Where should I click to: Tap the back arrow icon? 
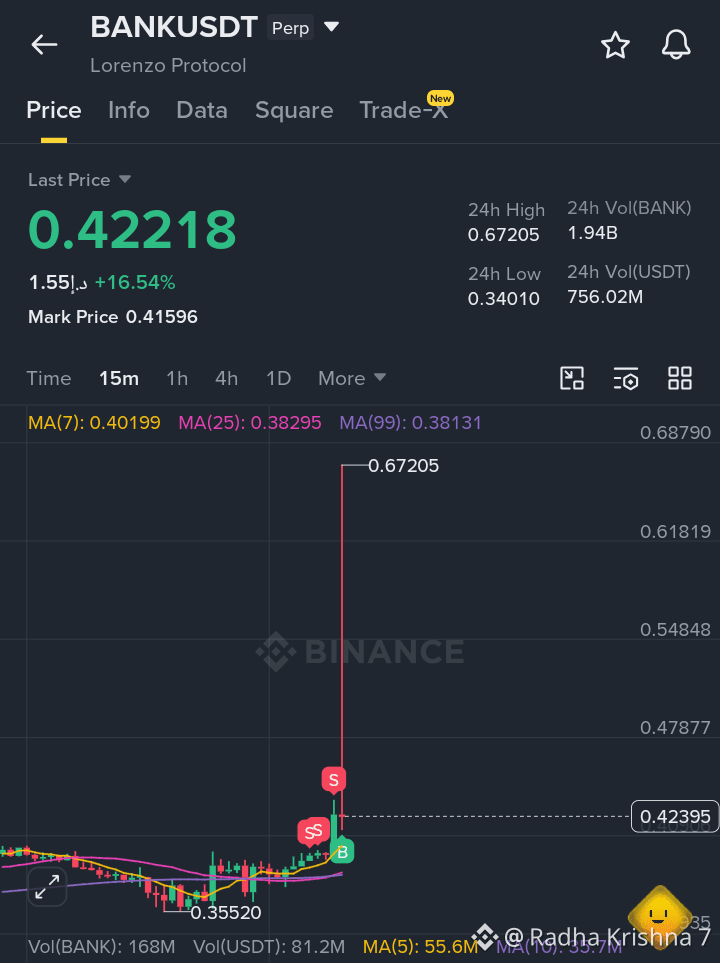tap(44, 45)
